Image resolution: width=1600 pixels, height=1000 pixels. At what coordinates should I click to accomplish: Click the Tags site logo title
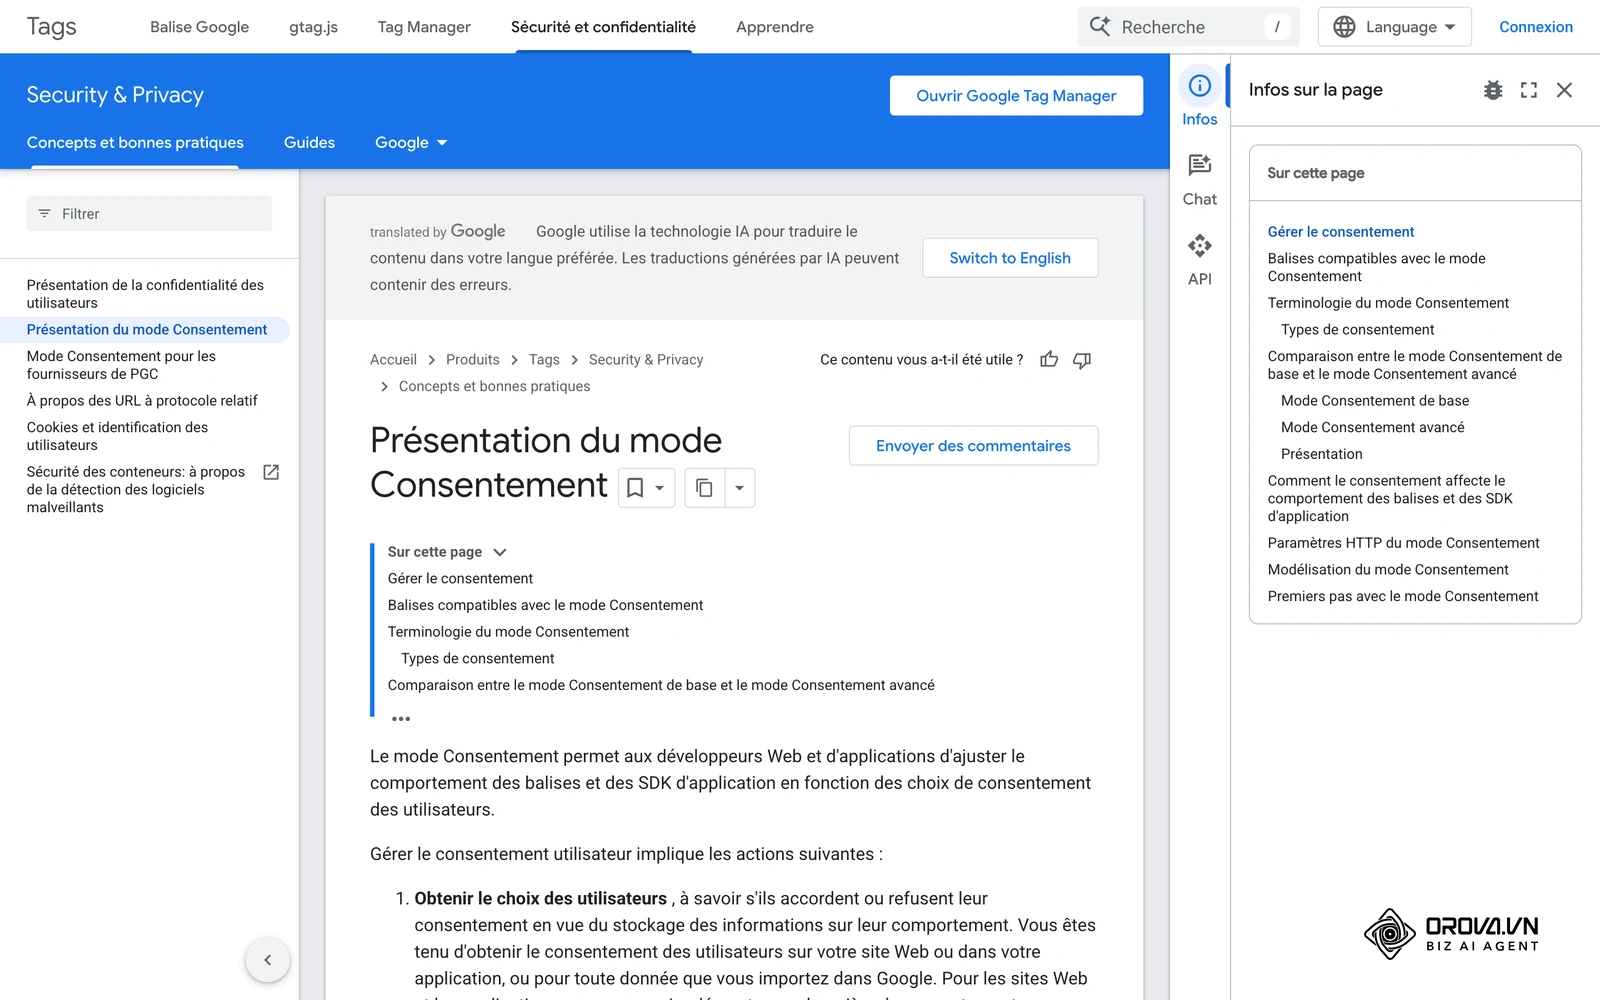51,27
